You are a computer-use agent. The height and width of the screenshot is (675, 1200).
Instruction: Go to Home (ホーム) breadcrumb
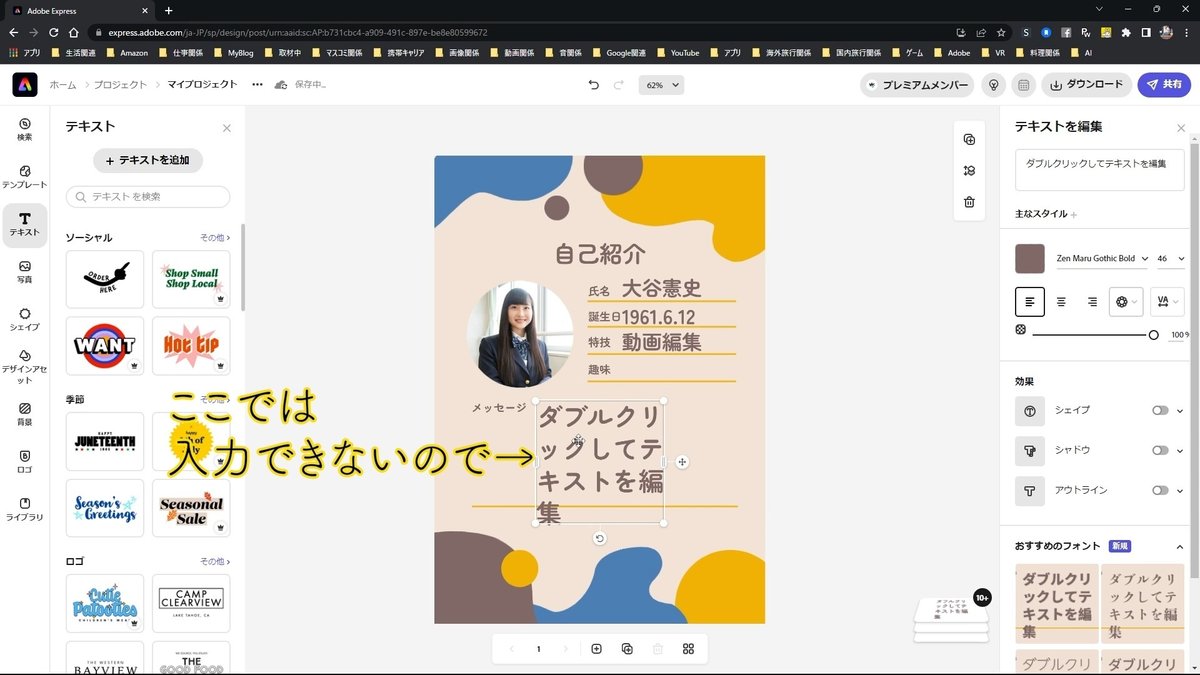62,85
